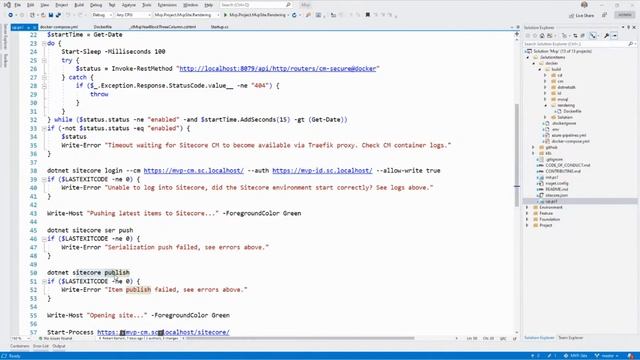Click the Dockerfile file icon under rendering
The width and height of the screenshot is (640, 360).
[559, 111]
